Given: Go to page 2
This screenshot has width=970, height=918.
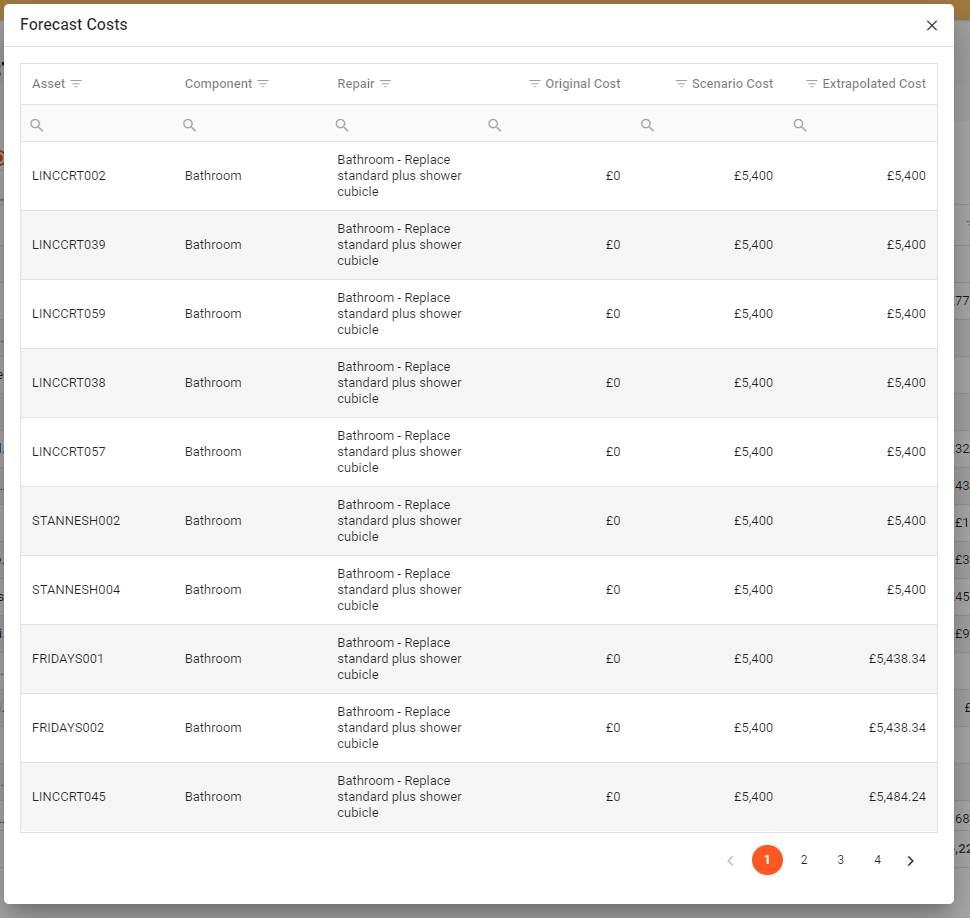Looking at the screenshot, I should pos(804,860).
